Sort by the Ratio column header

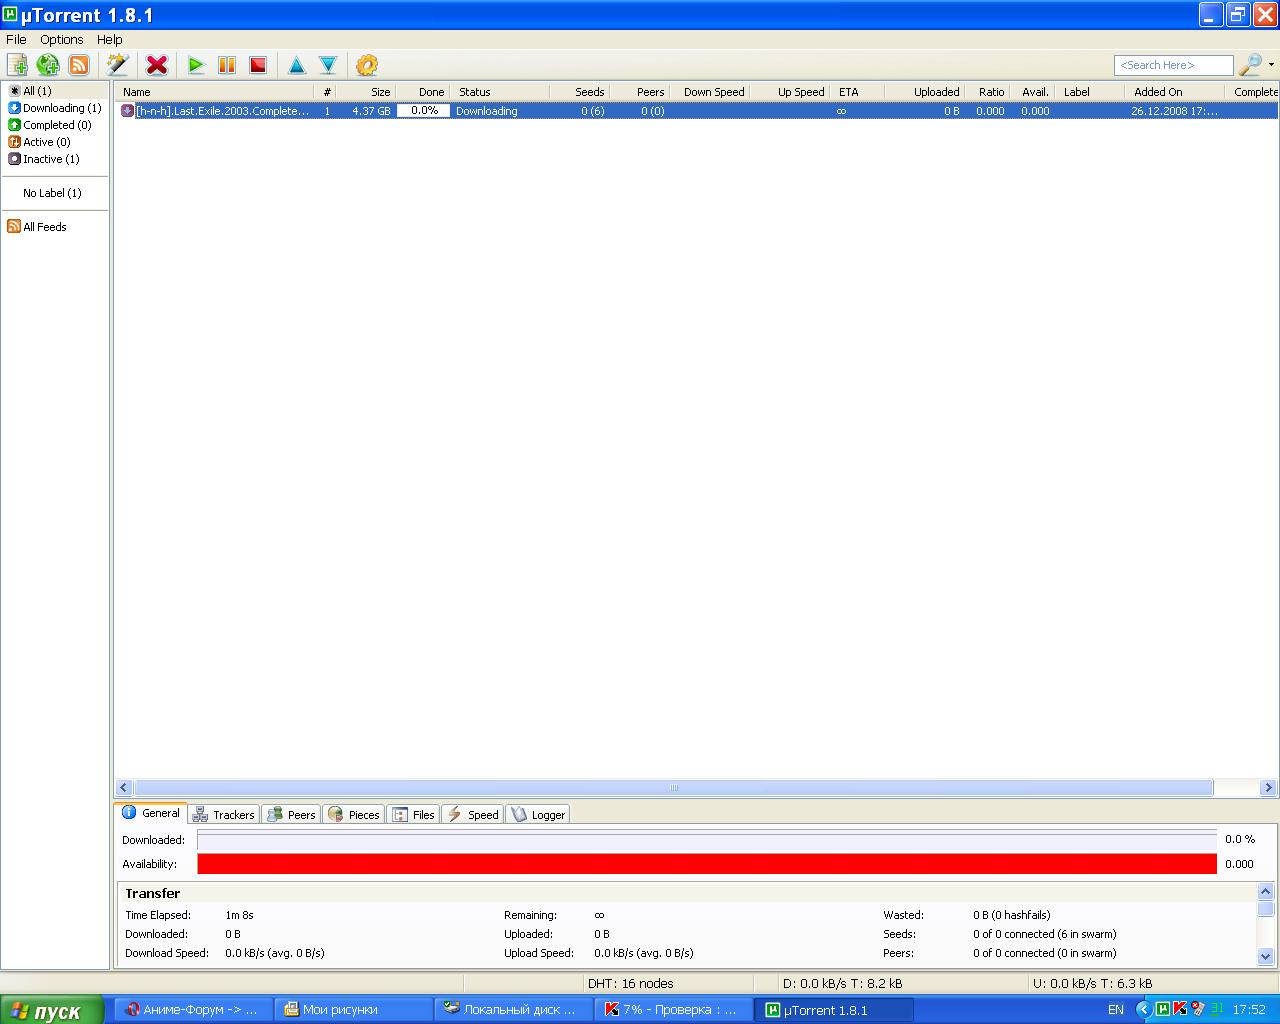(987, 92)
